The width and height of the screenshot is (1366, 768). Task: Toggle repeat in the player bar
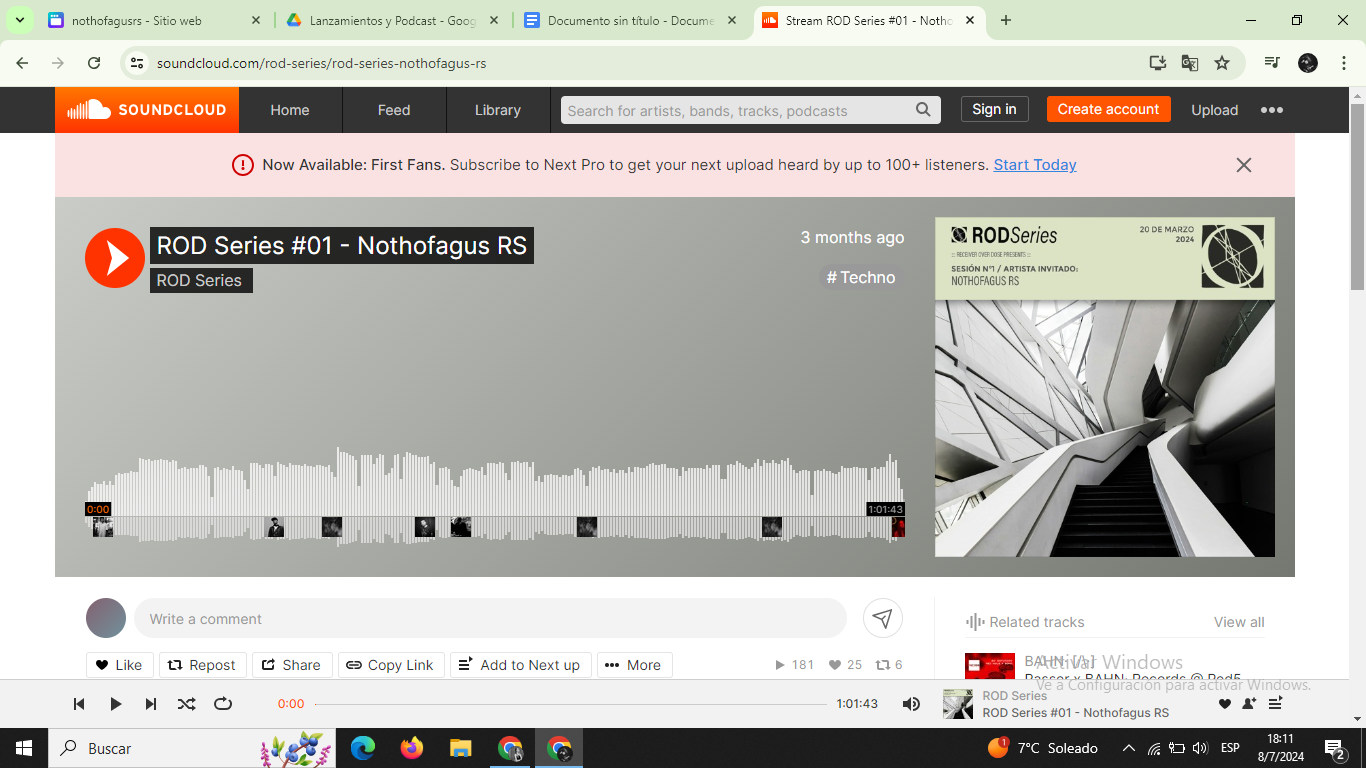(x=223, y=704)
